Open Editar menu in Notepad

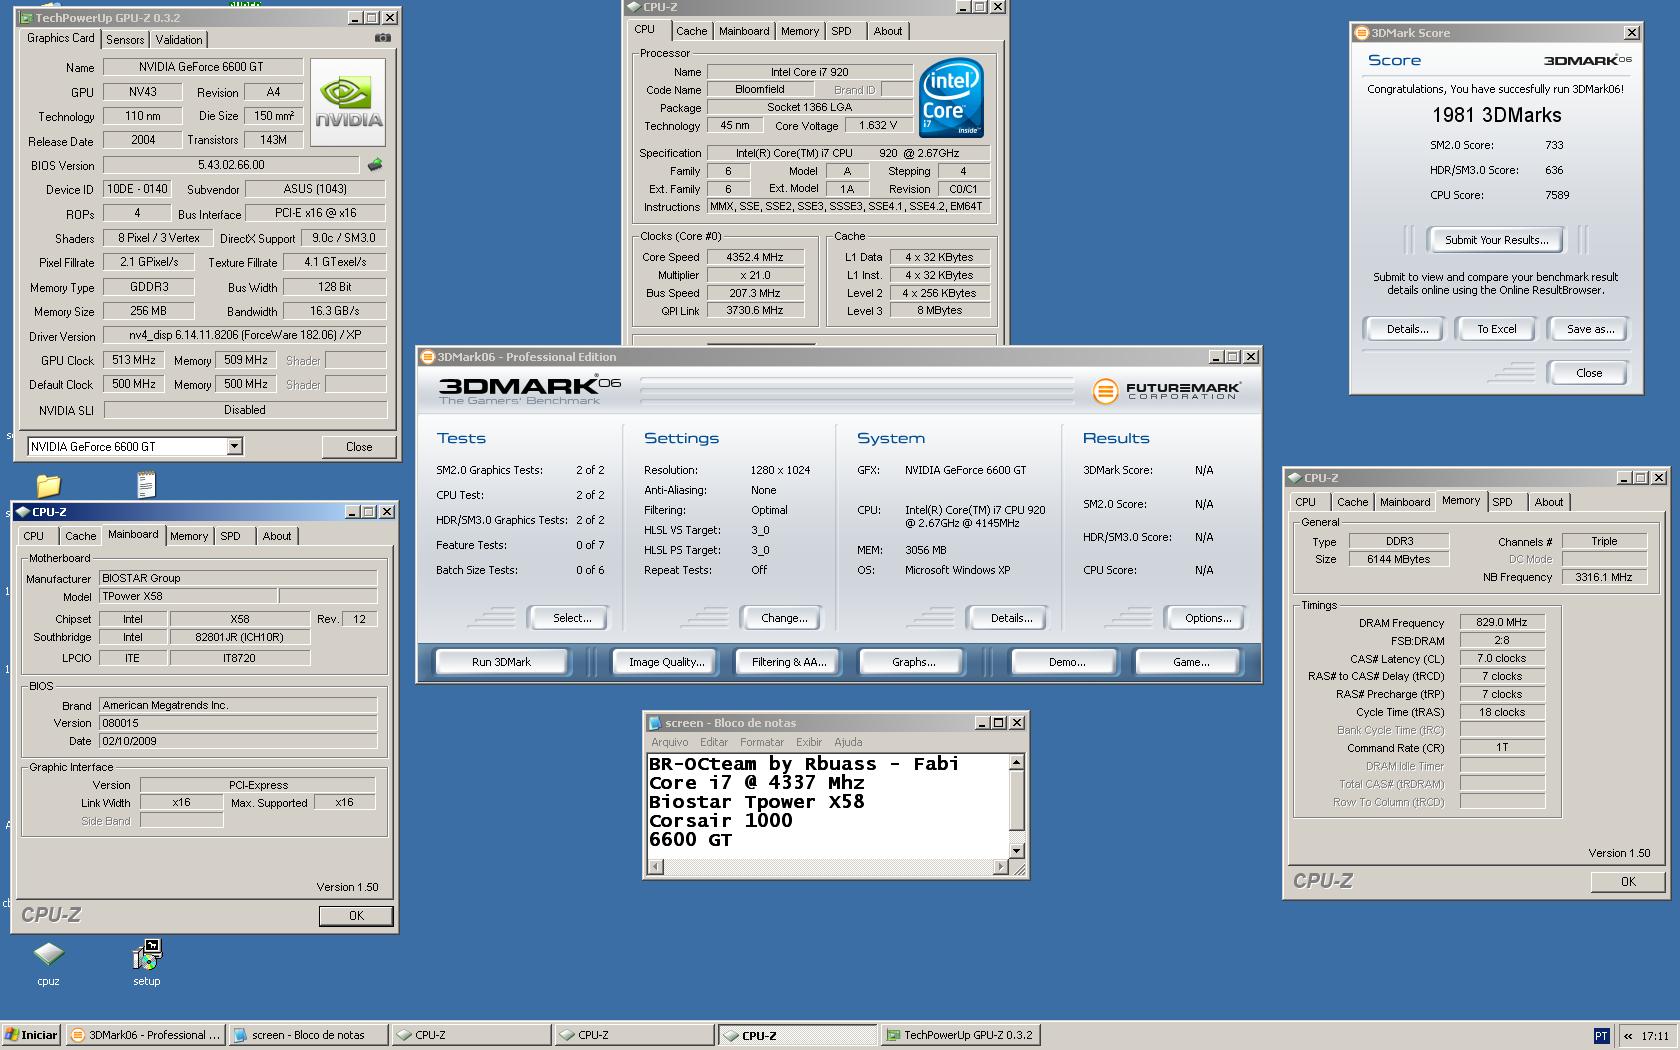tap(714, 742)
